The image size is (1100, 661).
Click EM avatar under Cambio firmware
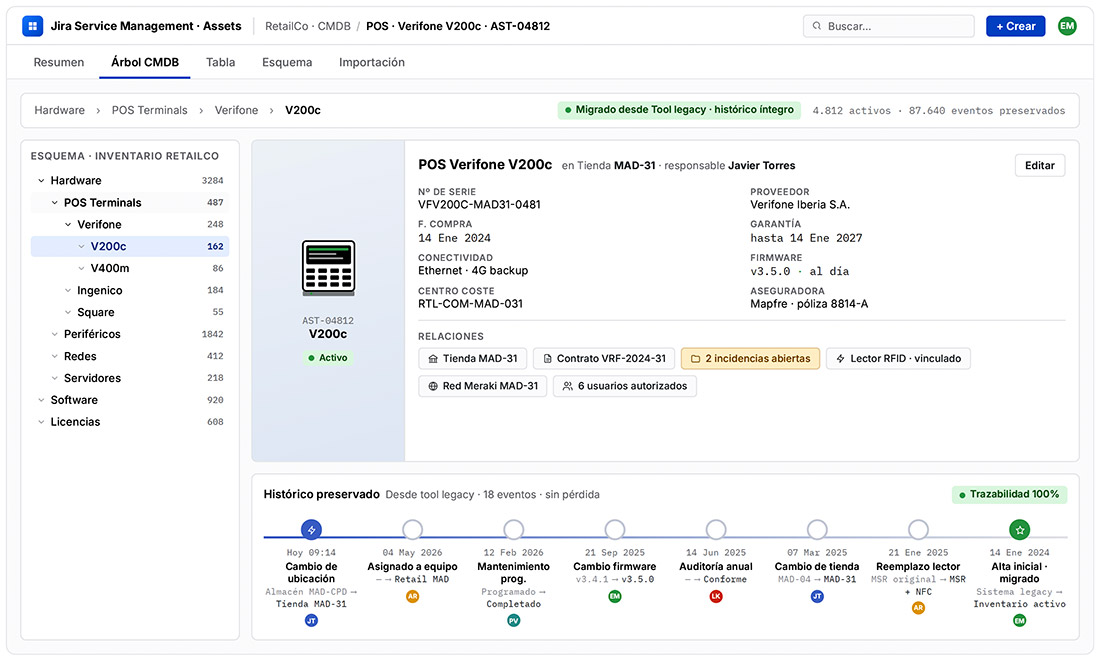615,596
